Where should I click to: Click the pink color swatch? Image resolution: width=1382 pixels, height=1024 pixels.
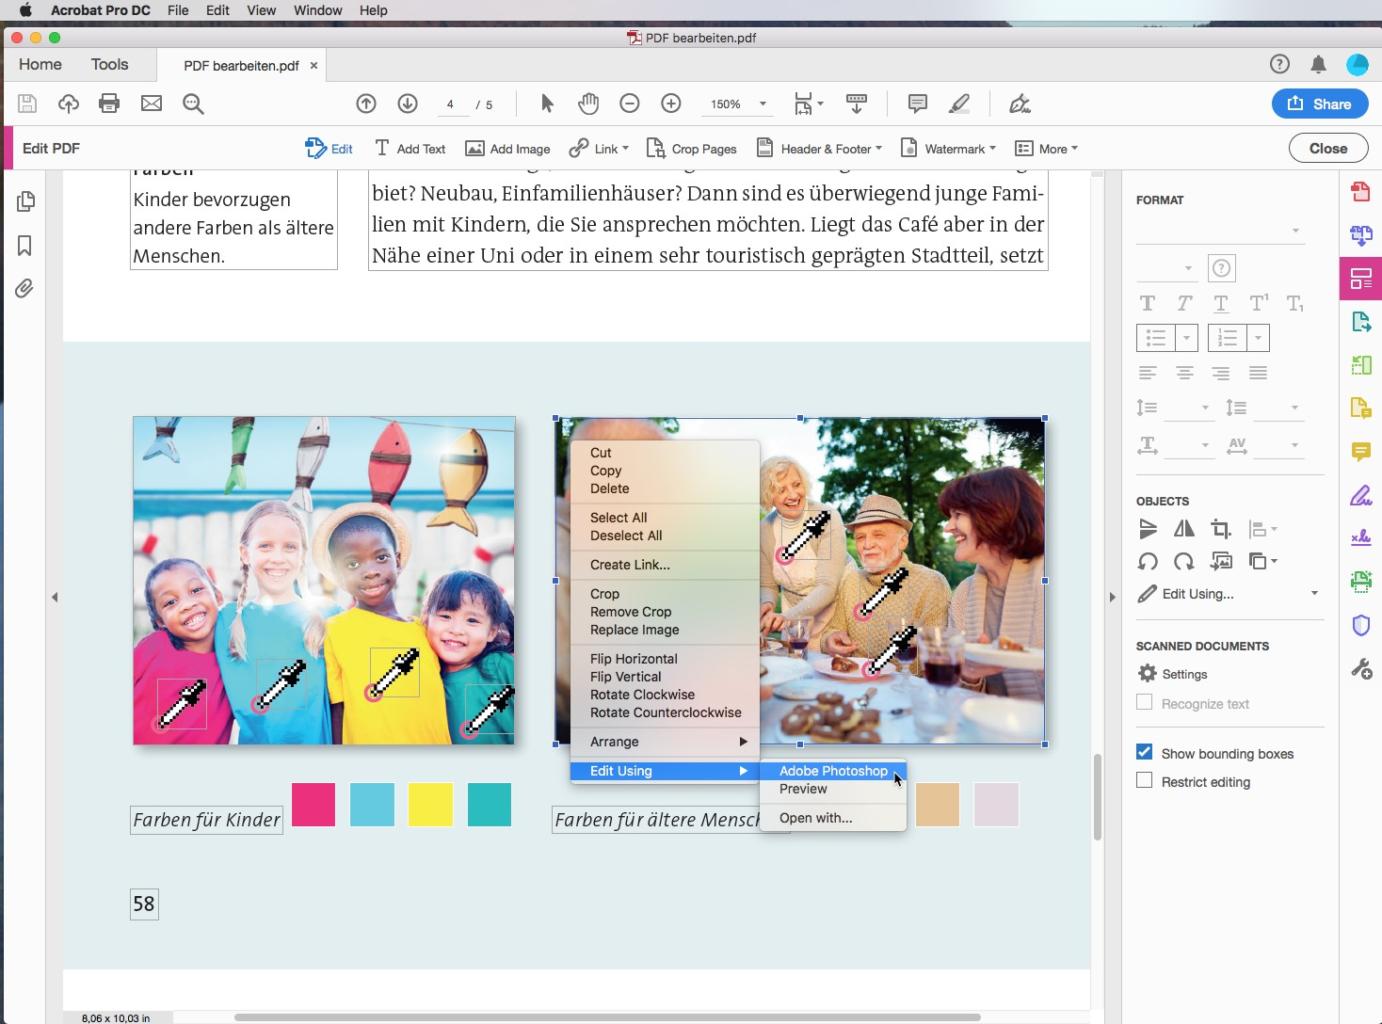tap(313, 805)
